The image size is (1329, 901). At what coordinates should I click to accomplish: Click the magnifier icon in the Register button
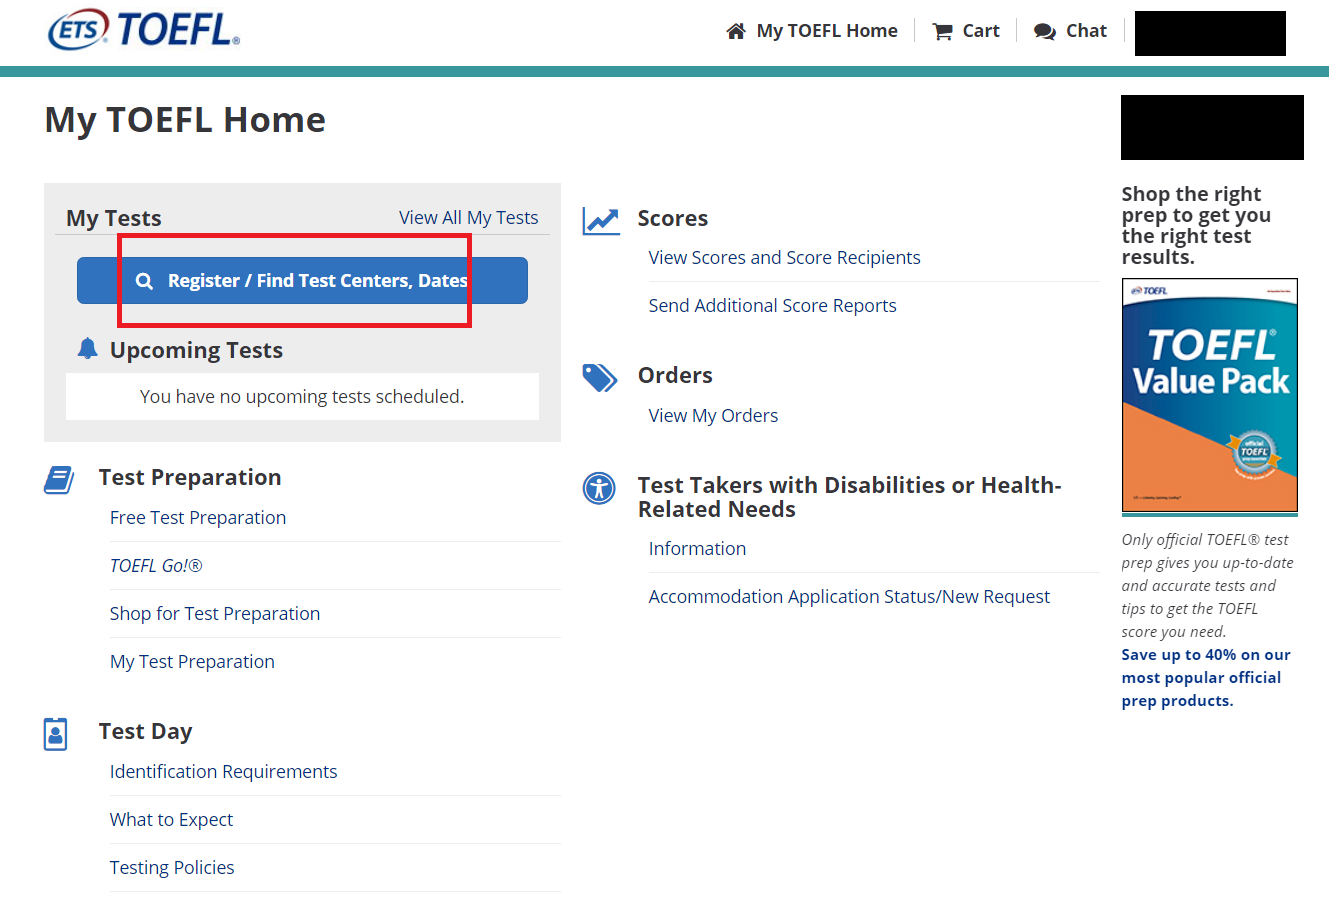point(144,281)
